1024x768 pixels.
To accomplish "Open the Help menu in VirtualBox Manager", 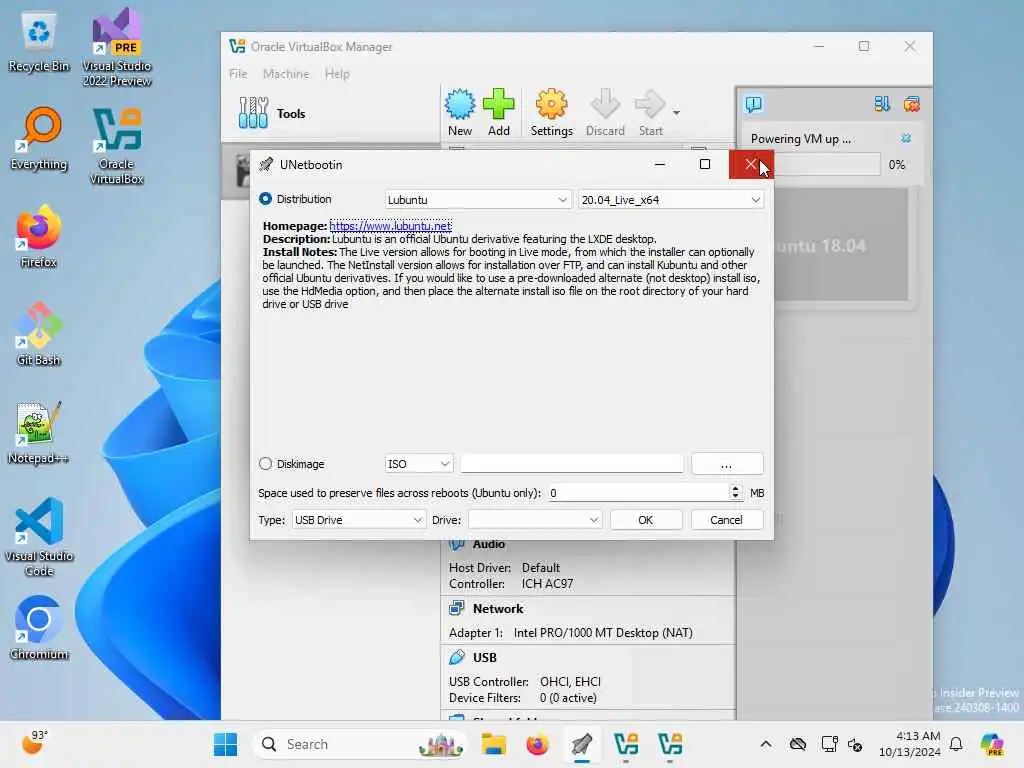I will tap(337, 74).
